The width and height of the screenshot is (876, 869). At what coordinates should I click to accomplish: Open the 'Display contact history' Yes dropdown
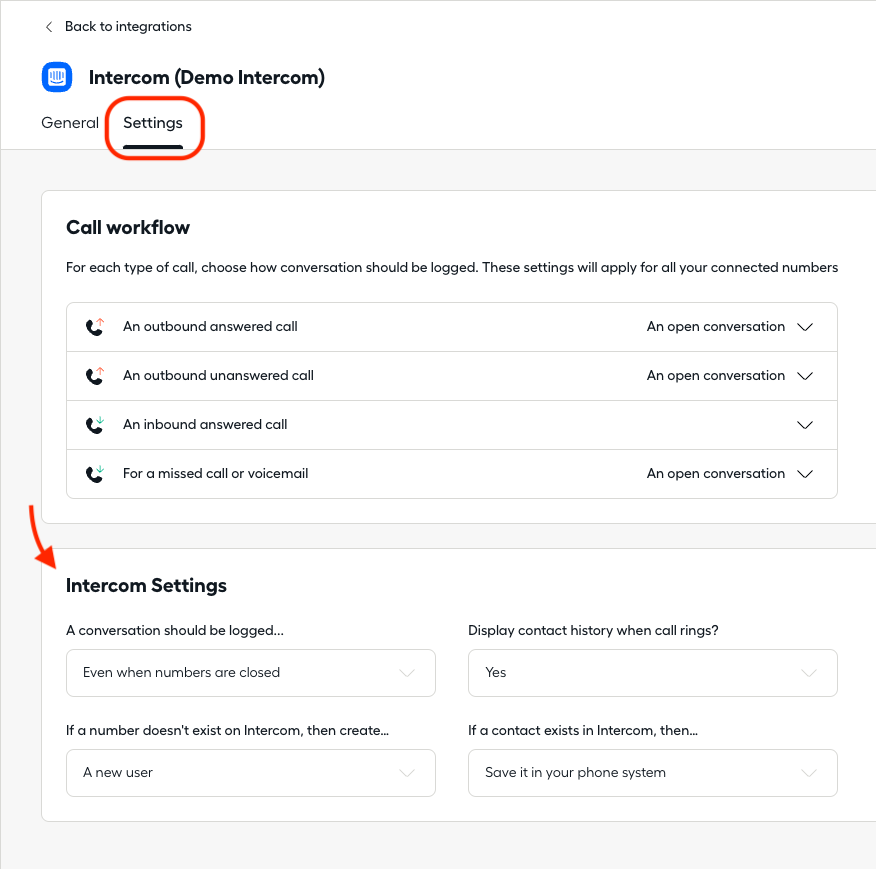653,673
